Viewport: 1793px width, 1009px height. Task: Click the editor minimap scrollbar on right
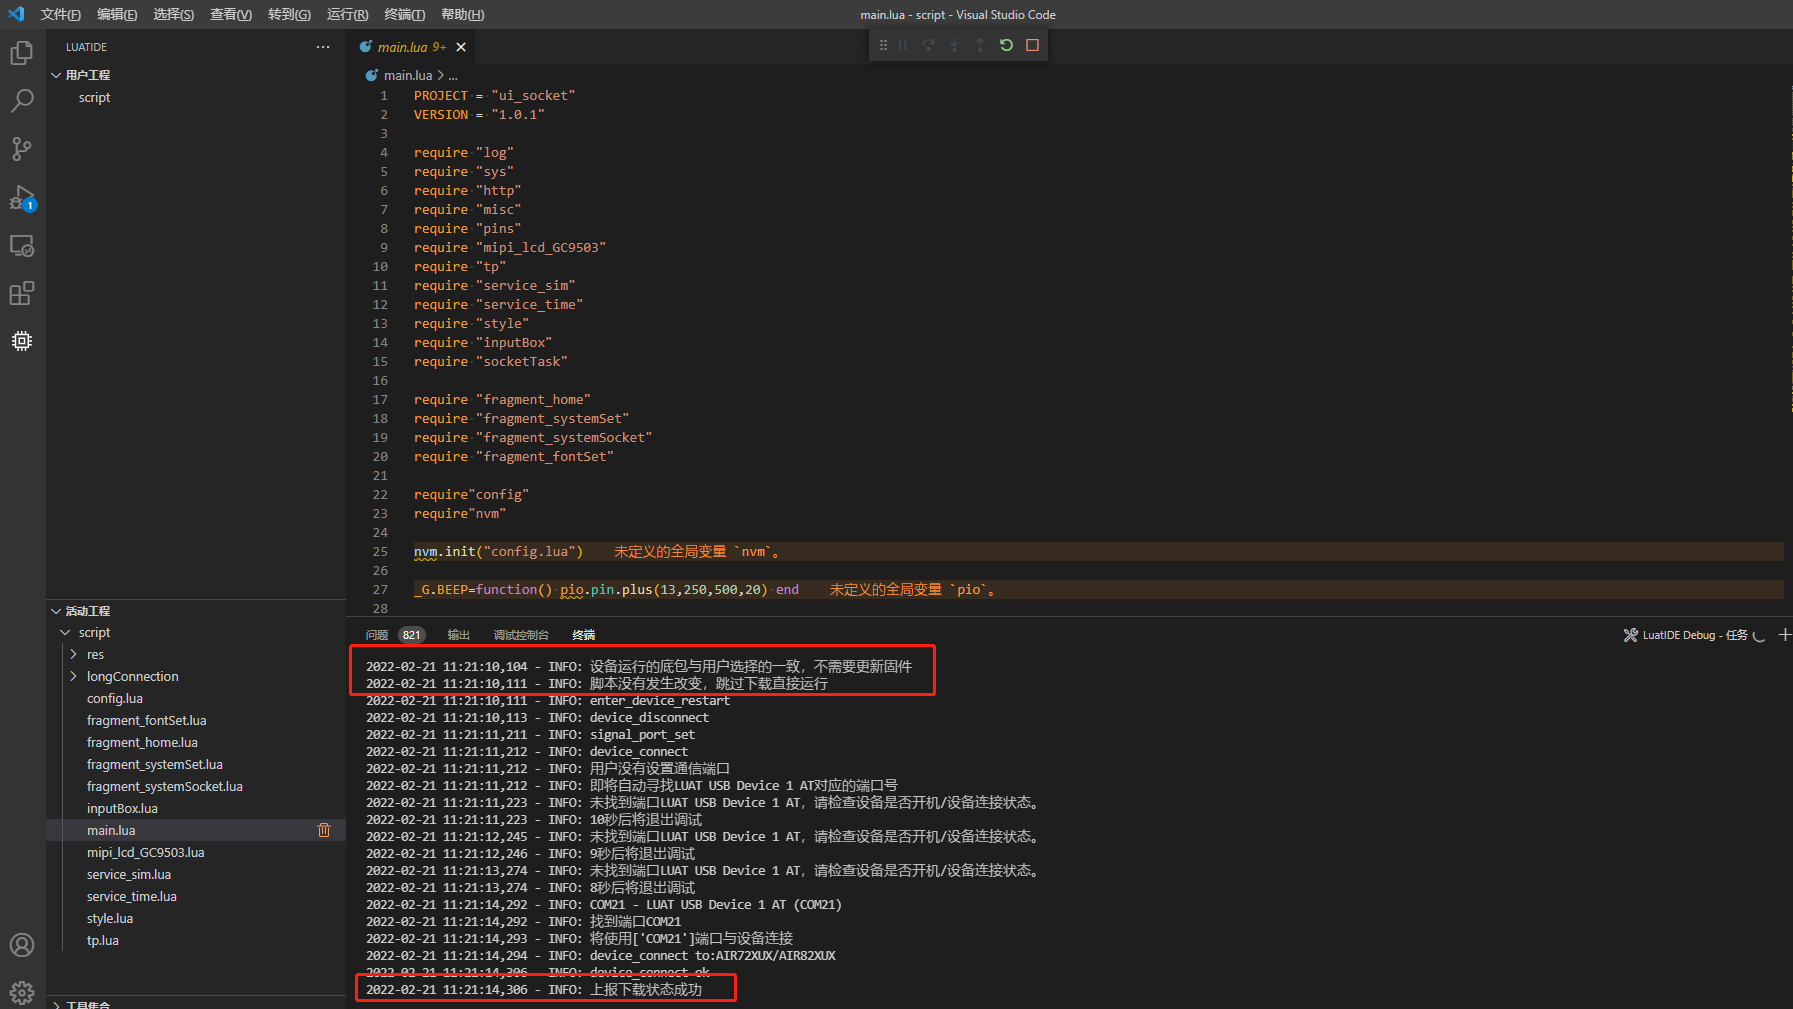click(x=1788, y=340)
